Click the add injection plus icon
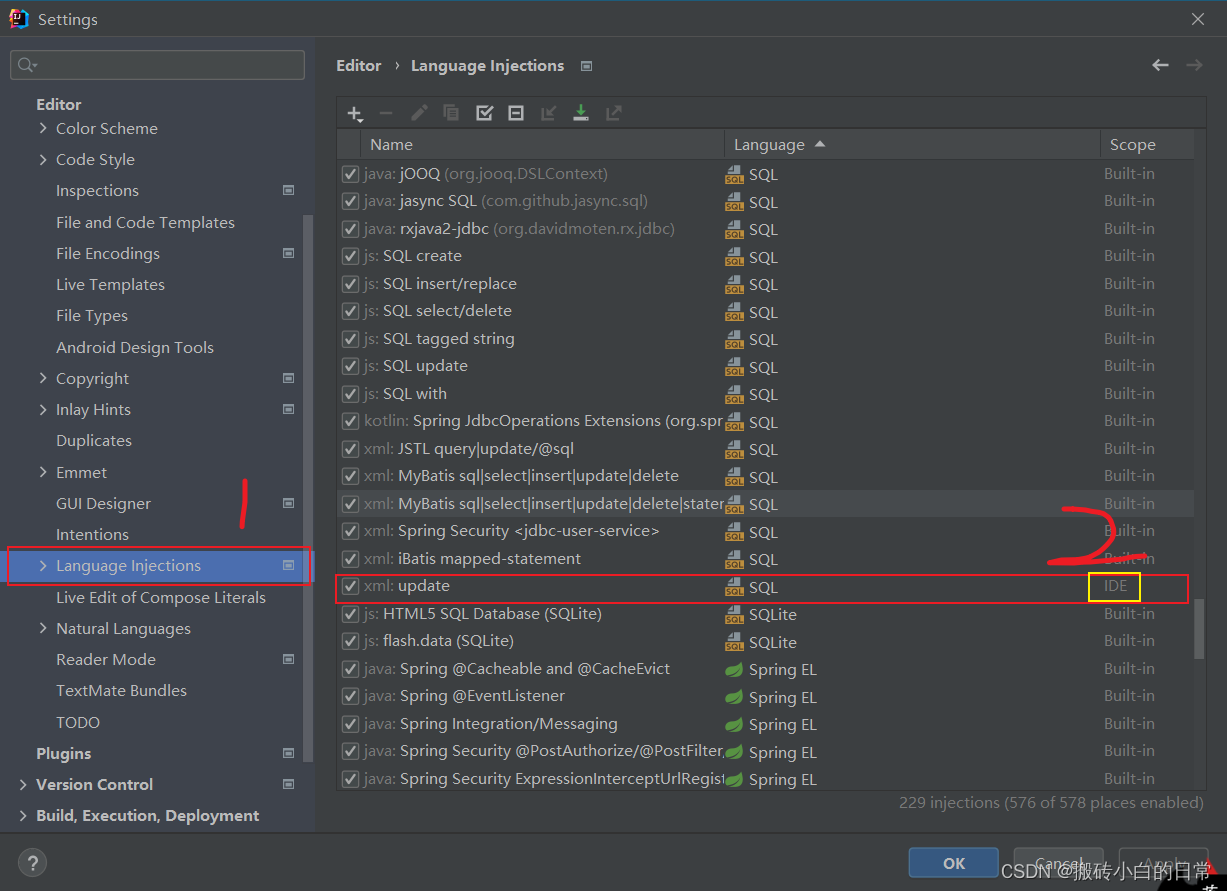Image resolution: width=1227 pixels, height=891 pixels. pos(355,112)
